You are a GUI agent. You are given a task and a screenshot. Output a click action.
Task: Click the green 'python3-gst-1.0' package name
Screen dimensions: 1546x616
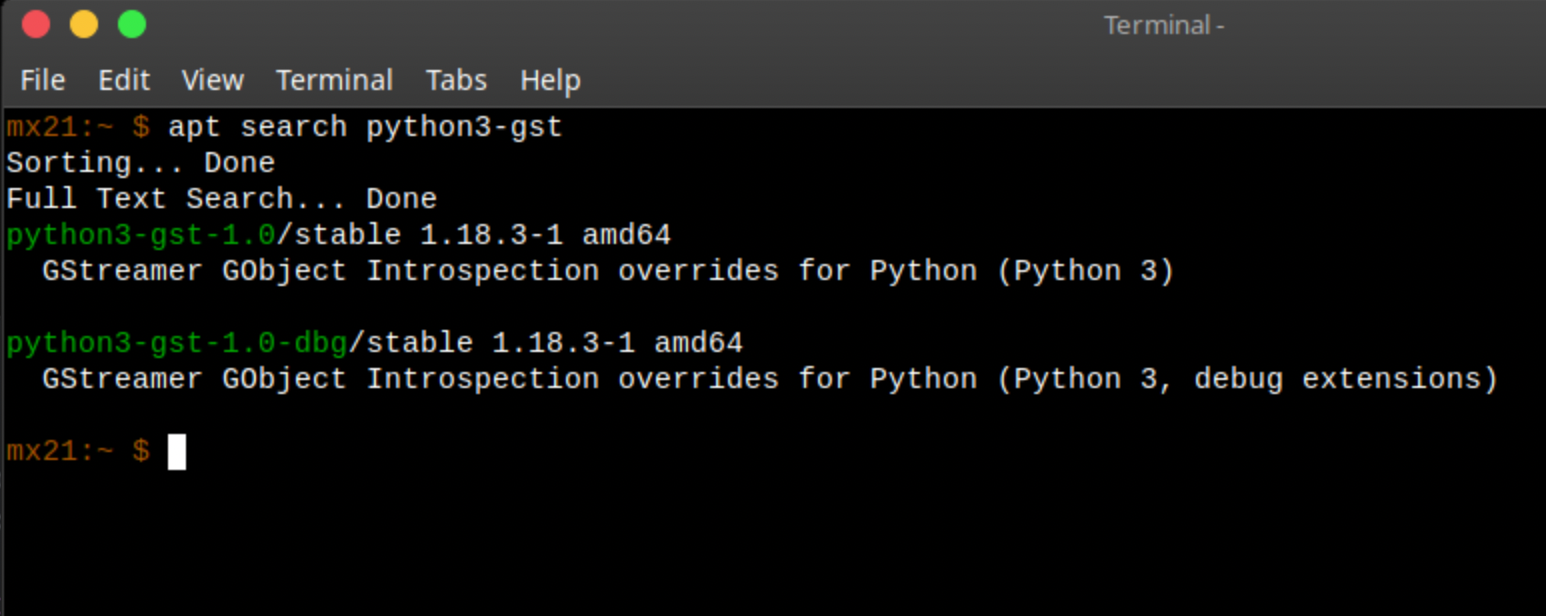click(140, 236)
